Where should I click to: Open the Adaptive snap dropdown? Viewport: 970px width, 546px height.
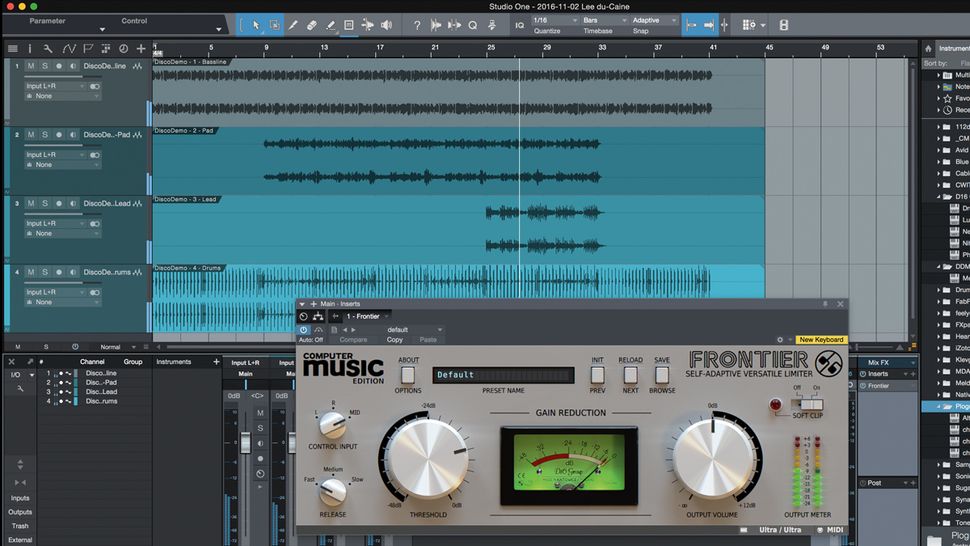click(x=654, y=20)
